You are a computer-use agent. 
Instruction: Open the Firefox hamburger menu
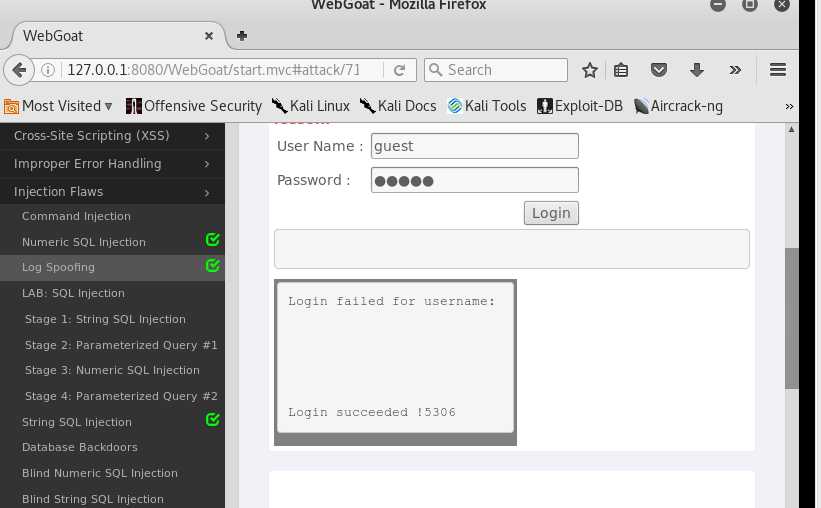click(778, 70)
